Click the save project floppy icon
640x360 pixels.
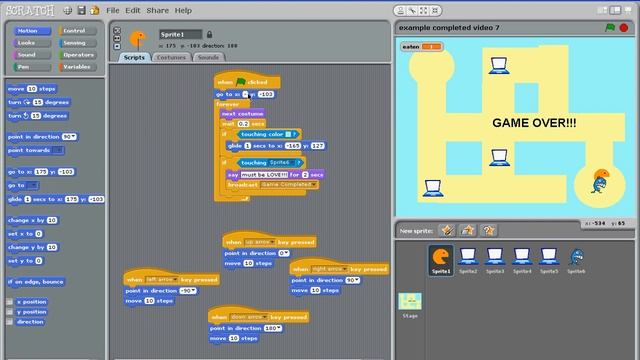pyautogui.click(x=81, y=11)
